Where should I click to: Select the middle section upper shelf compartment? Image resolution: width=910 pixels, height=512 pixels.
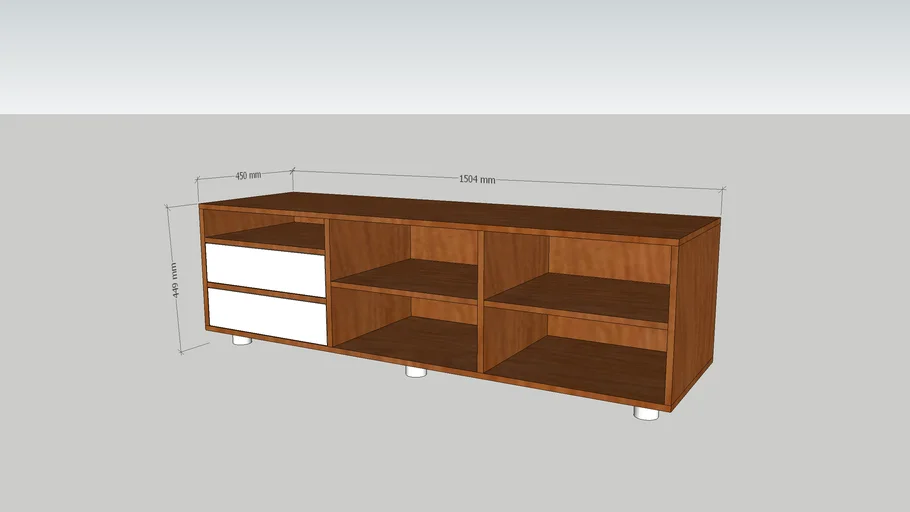point(405,250)
